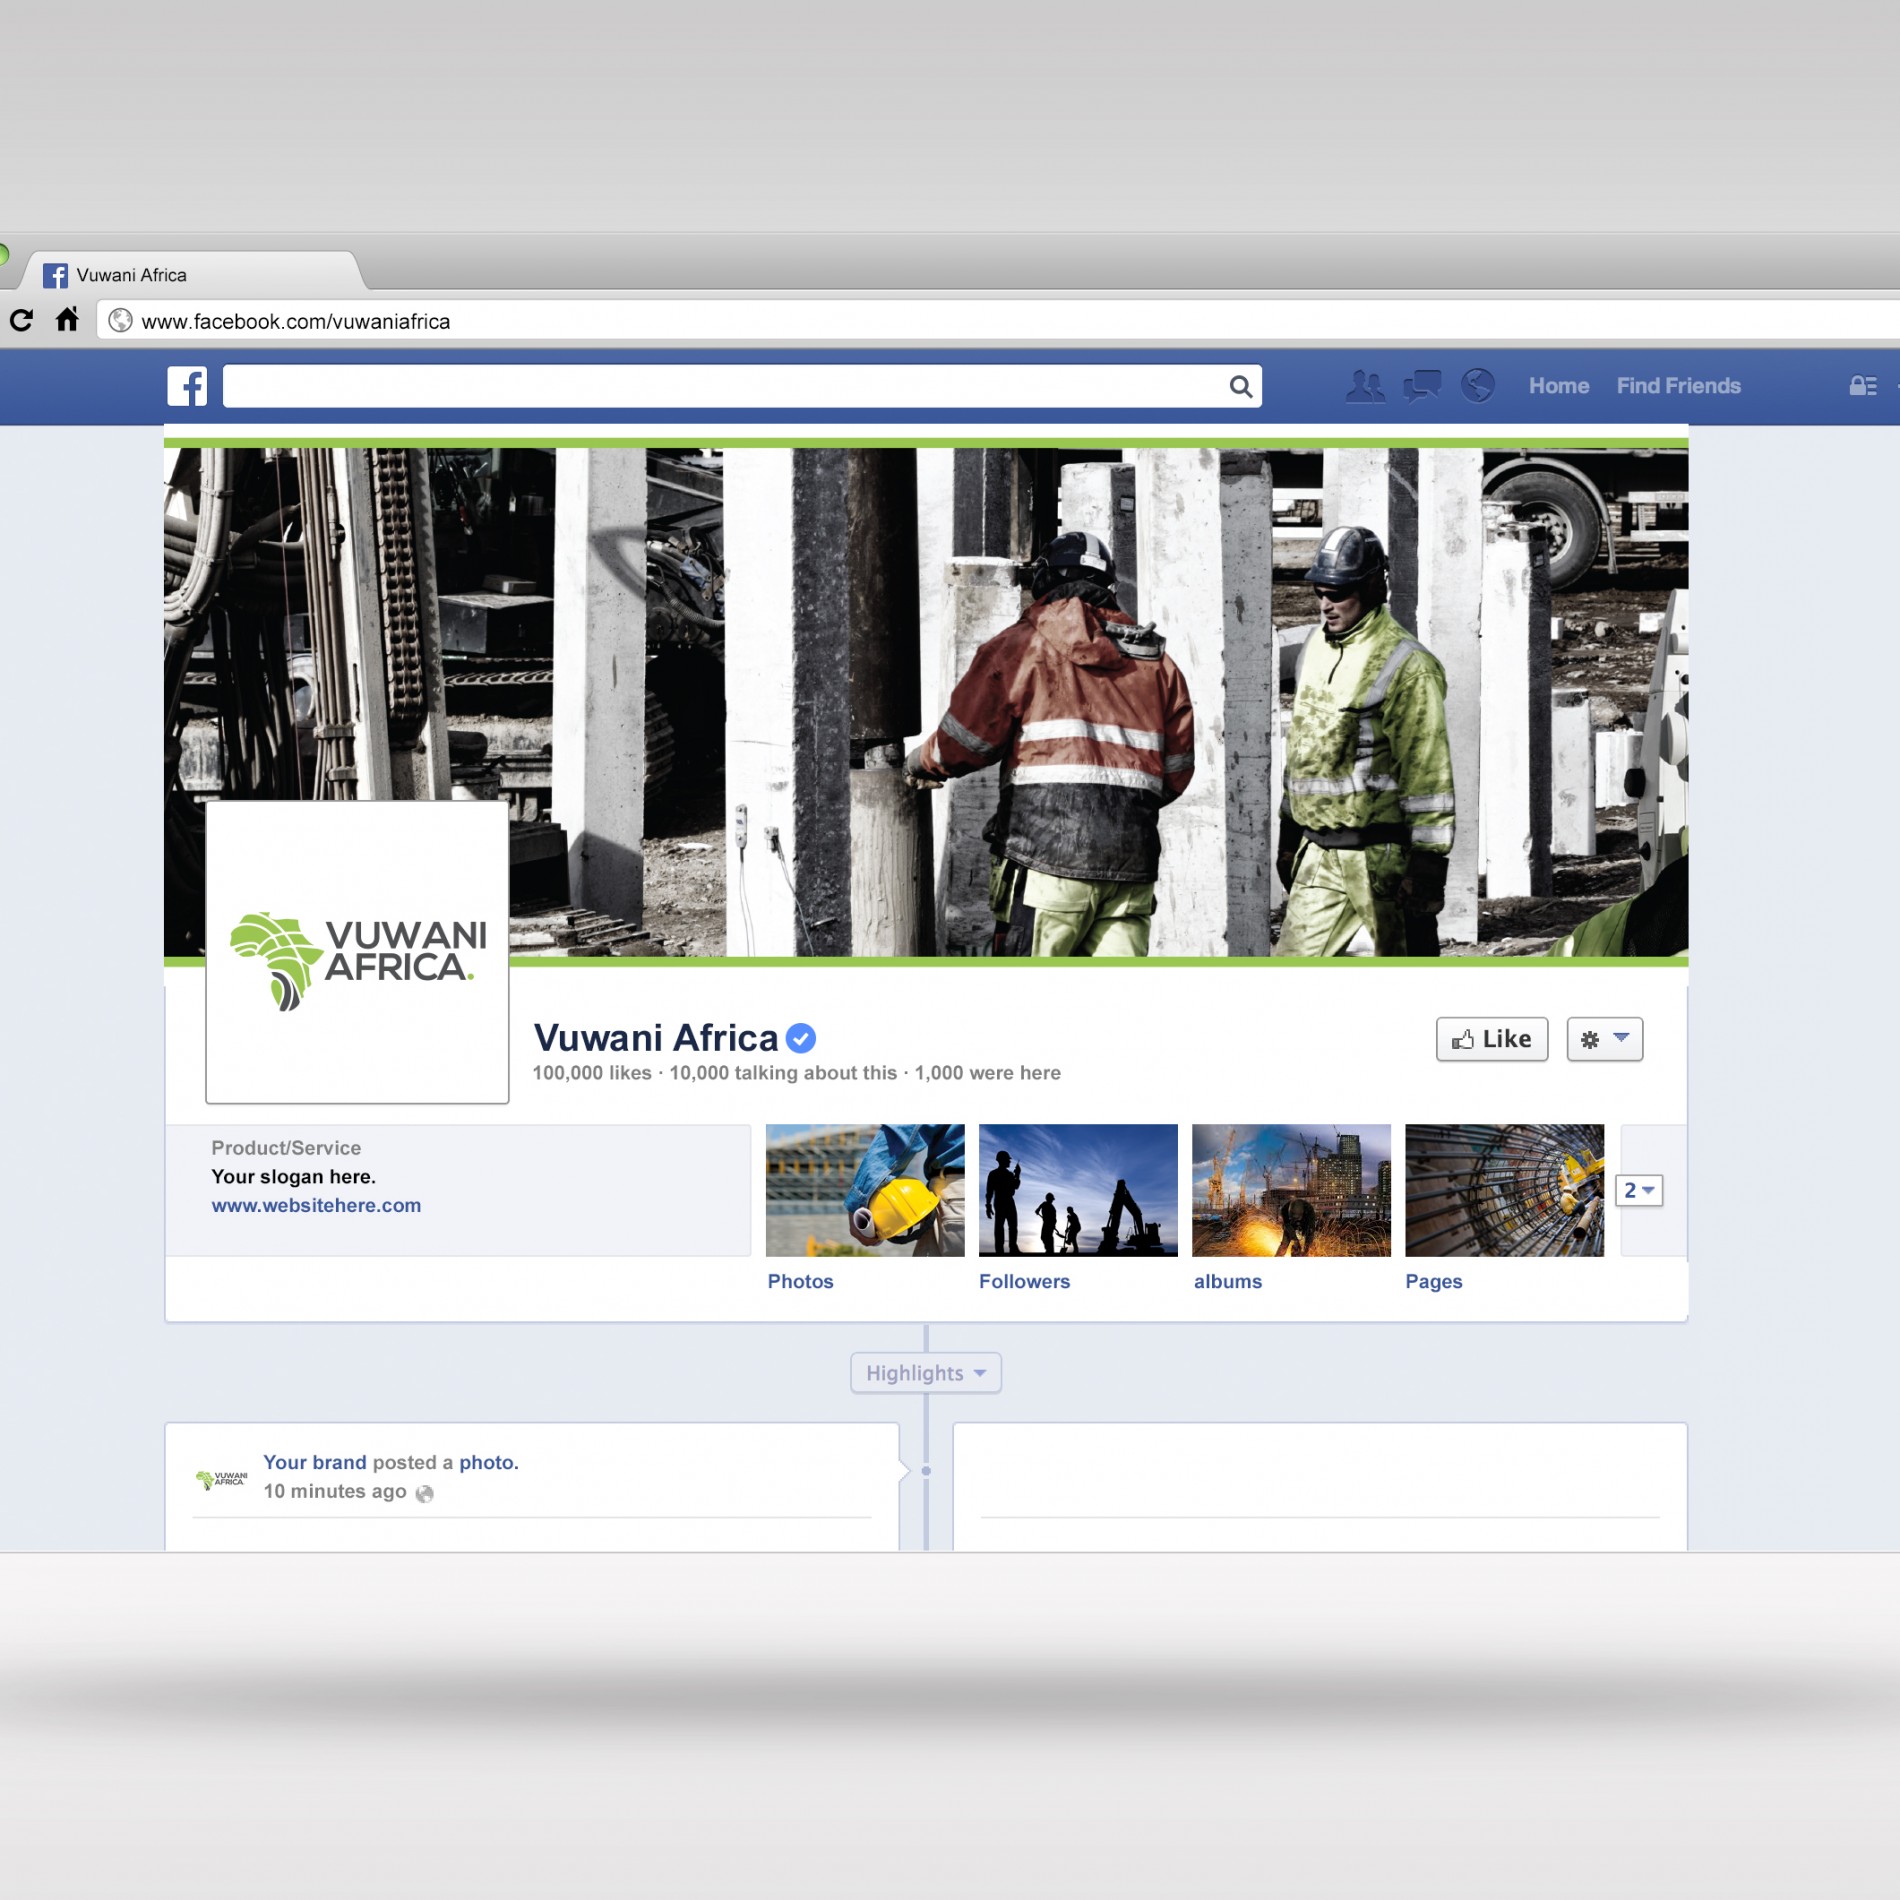Click the address bar URL www.facebook.com/vuwaniafrica
The height and width of the screenshot is (1900, 1900).
point(296,321)
